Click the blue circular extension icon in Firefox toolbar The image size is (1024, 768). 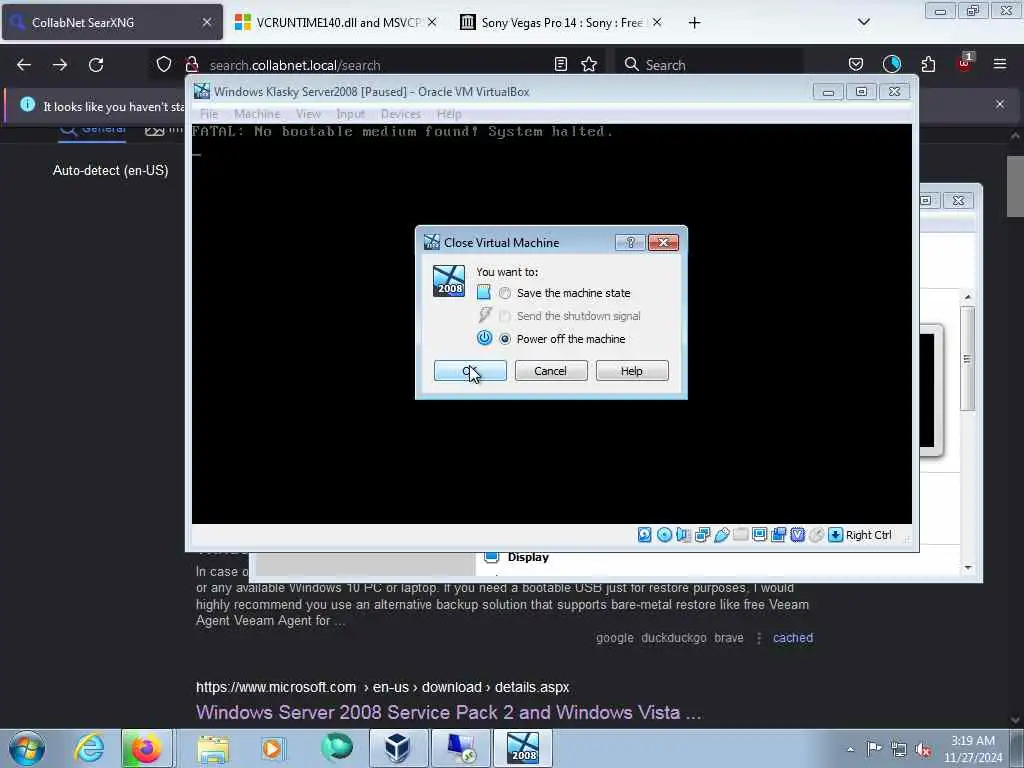[891, 64]
